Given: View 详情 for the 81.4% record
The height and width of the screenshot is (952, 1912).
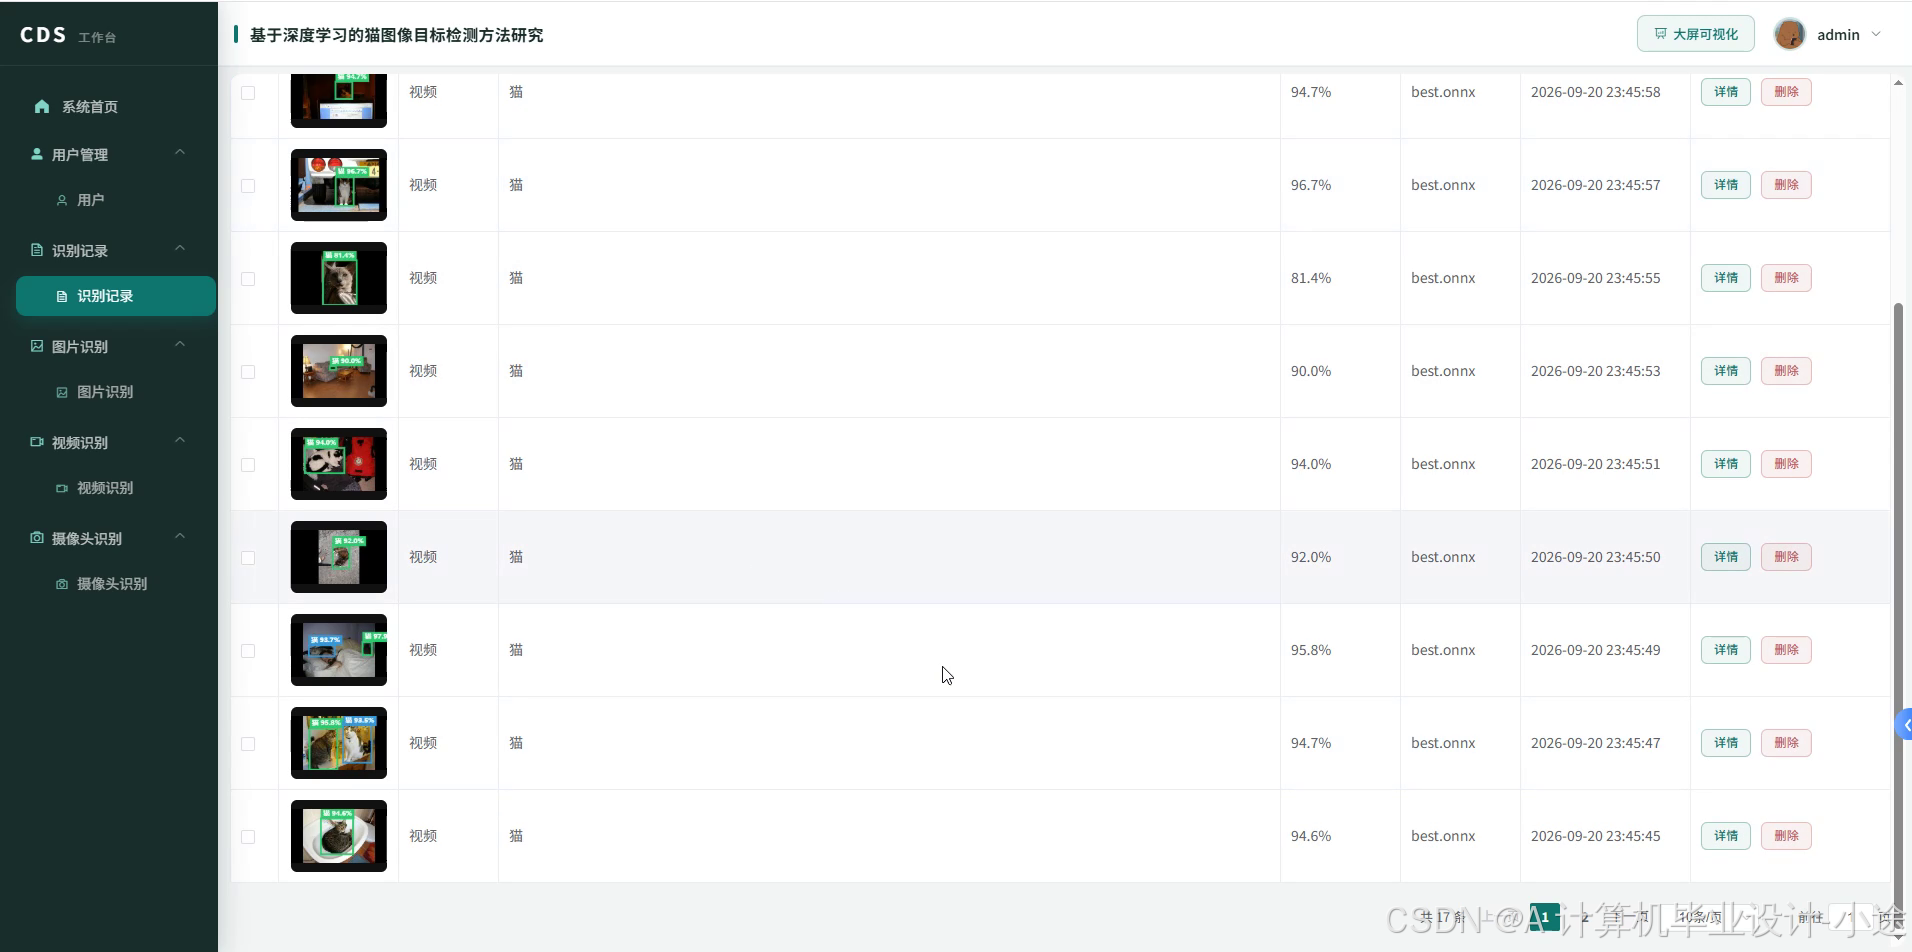Looking at the screenshot, I should coord(1725,278).
